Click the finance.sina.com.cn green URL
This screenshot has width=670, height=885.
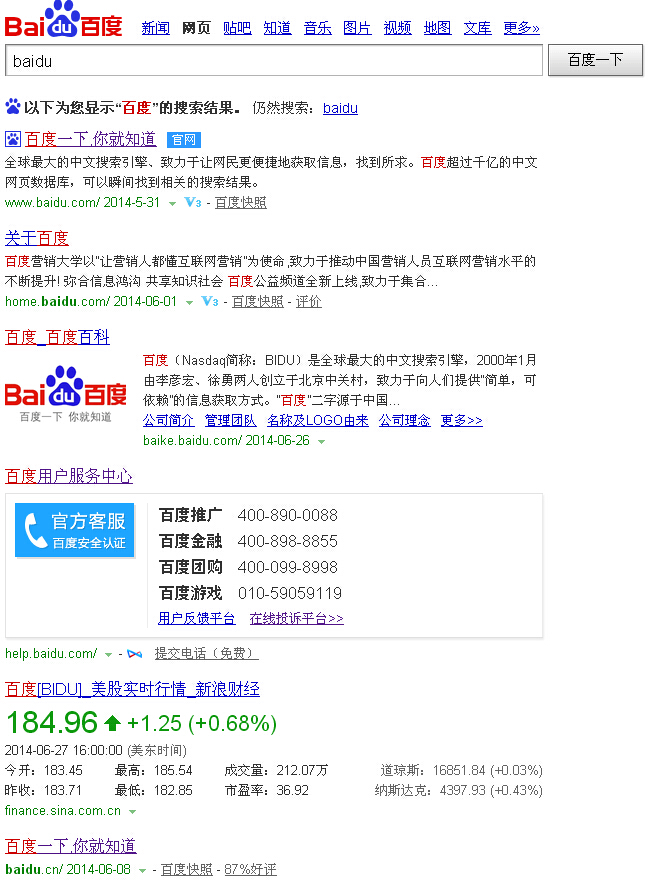(x=63, y=811)
